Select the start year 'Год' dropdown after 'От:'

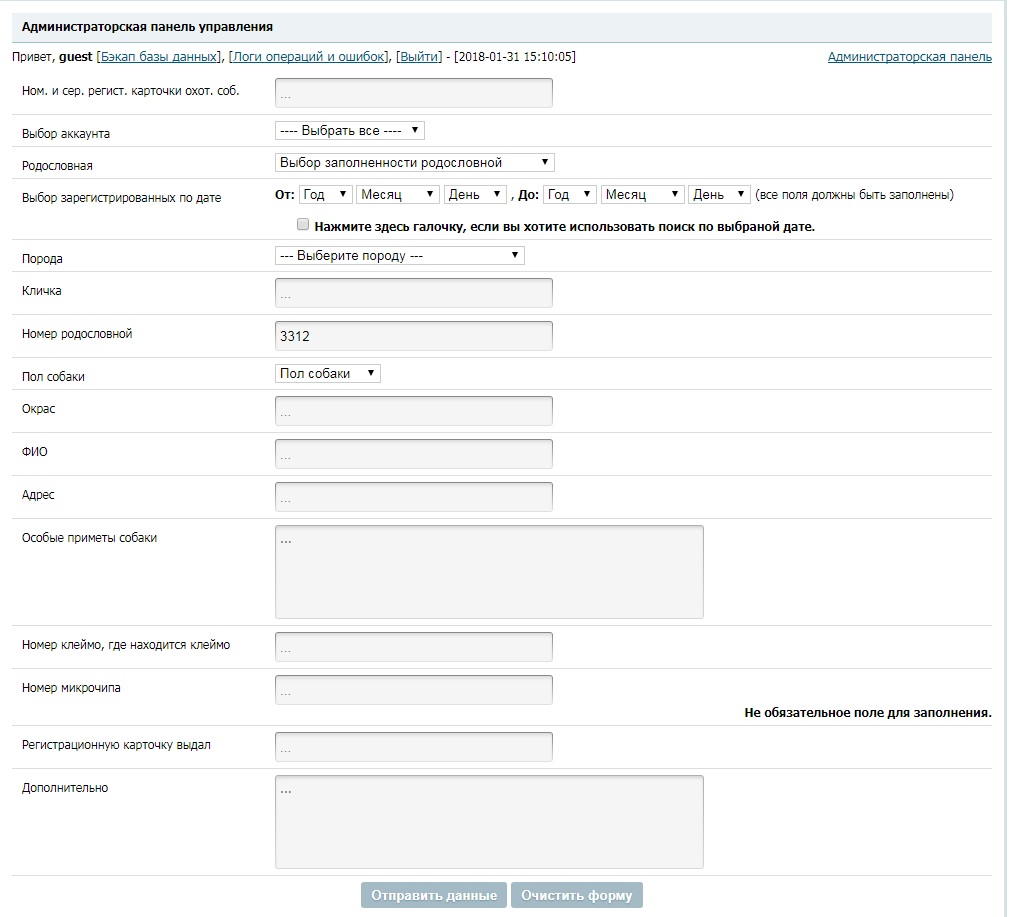[325, 194]
